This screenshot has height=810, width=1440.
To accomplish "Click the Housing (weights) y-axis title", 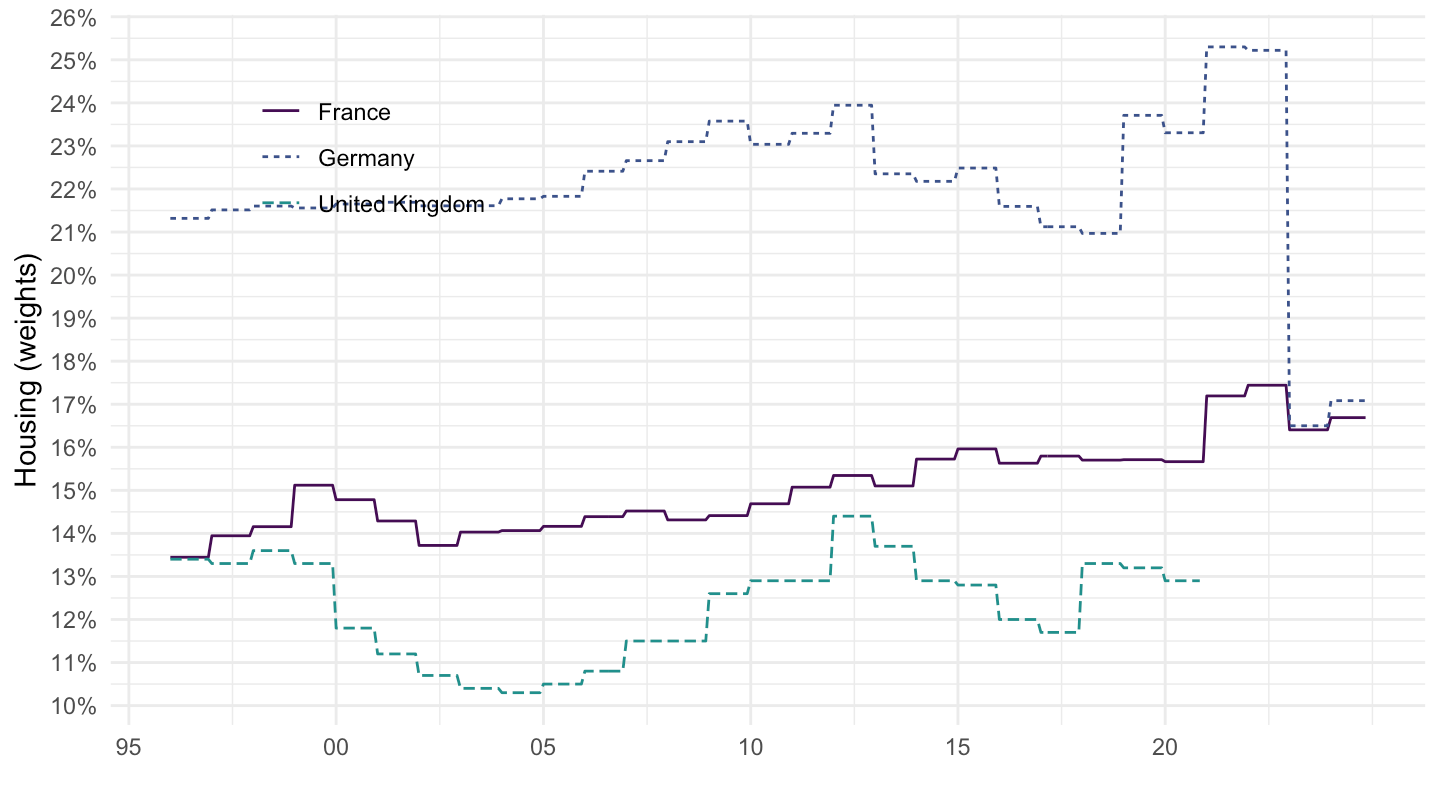I will pos(29,371).
